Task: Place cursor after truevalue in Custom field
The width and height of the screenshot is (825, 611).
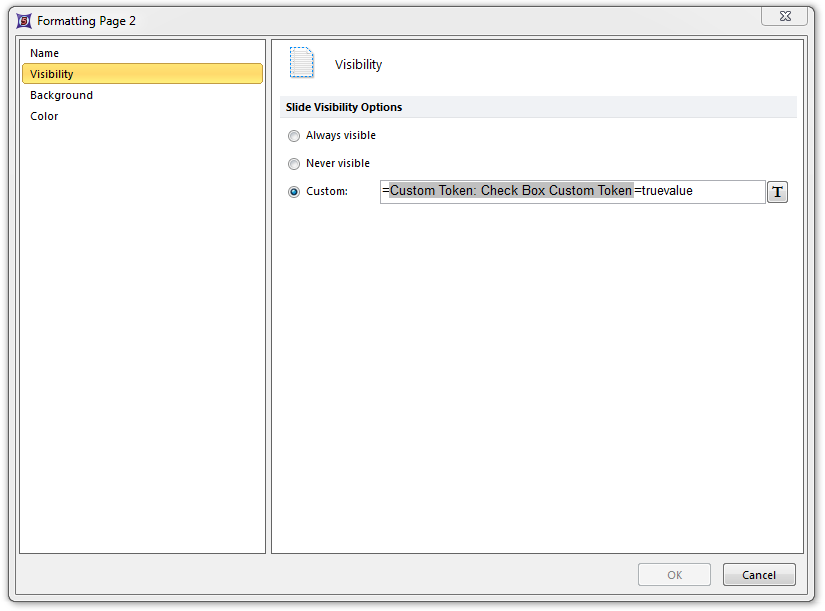Action: (x=694, y=191)
